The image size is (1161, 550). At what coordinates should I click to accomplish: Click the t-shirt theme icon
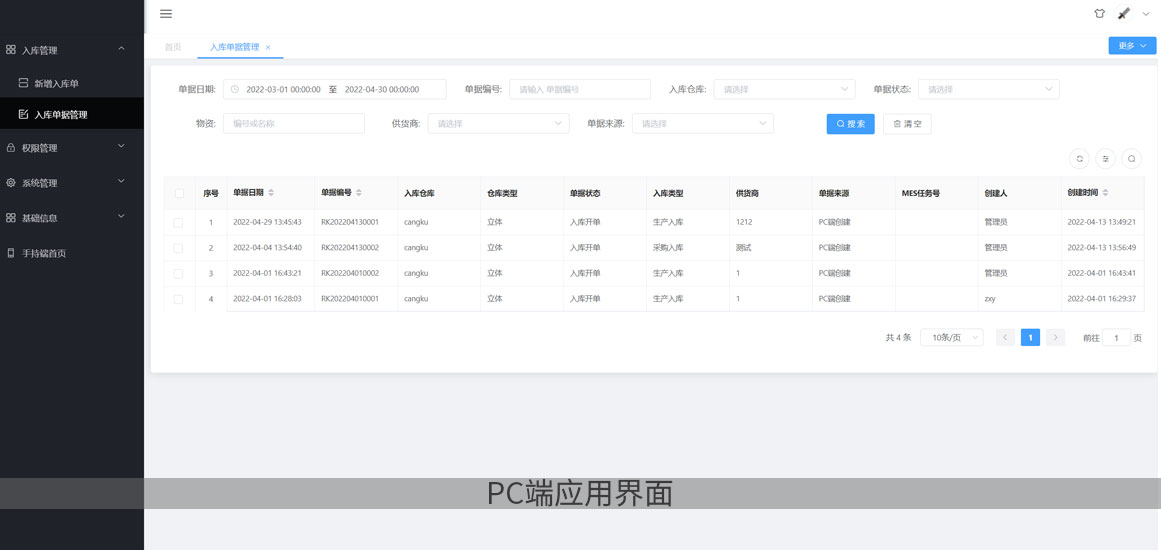point(1100,14)
